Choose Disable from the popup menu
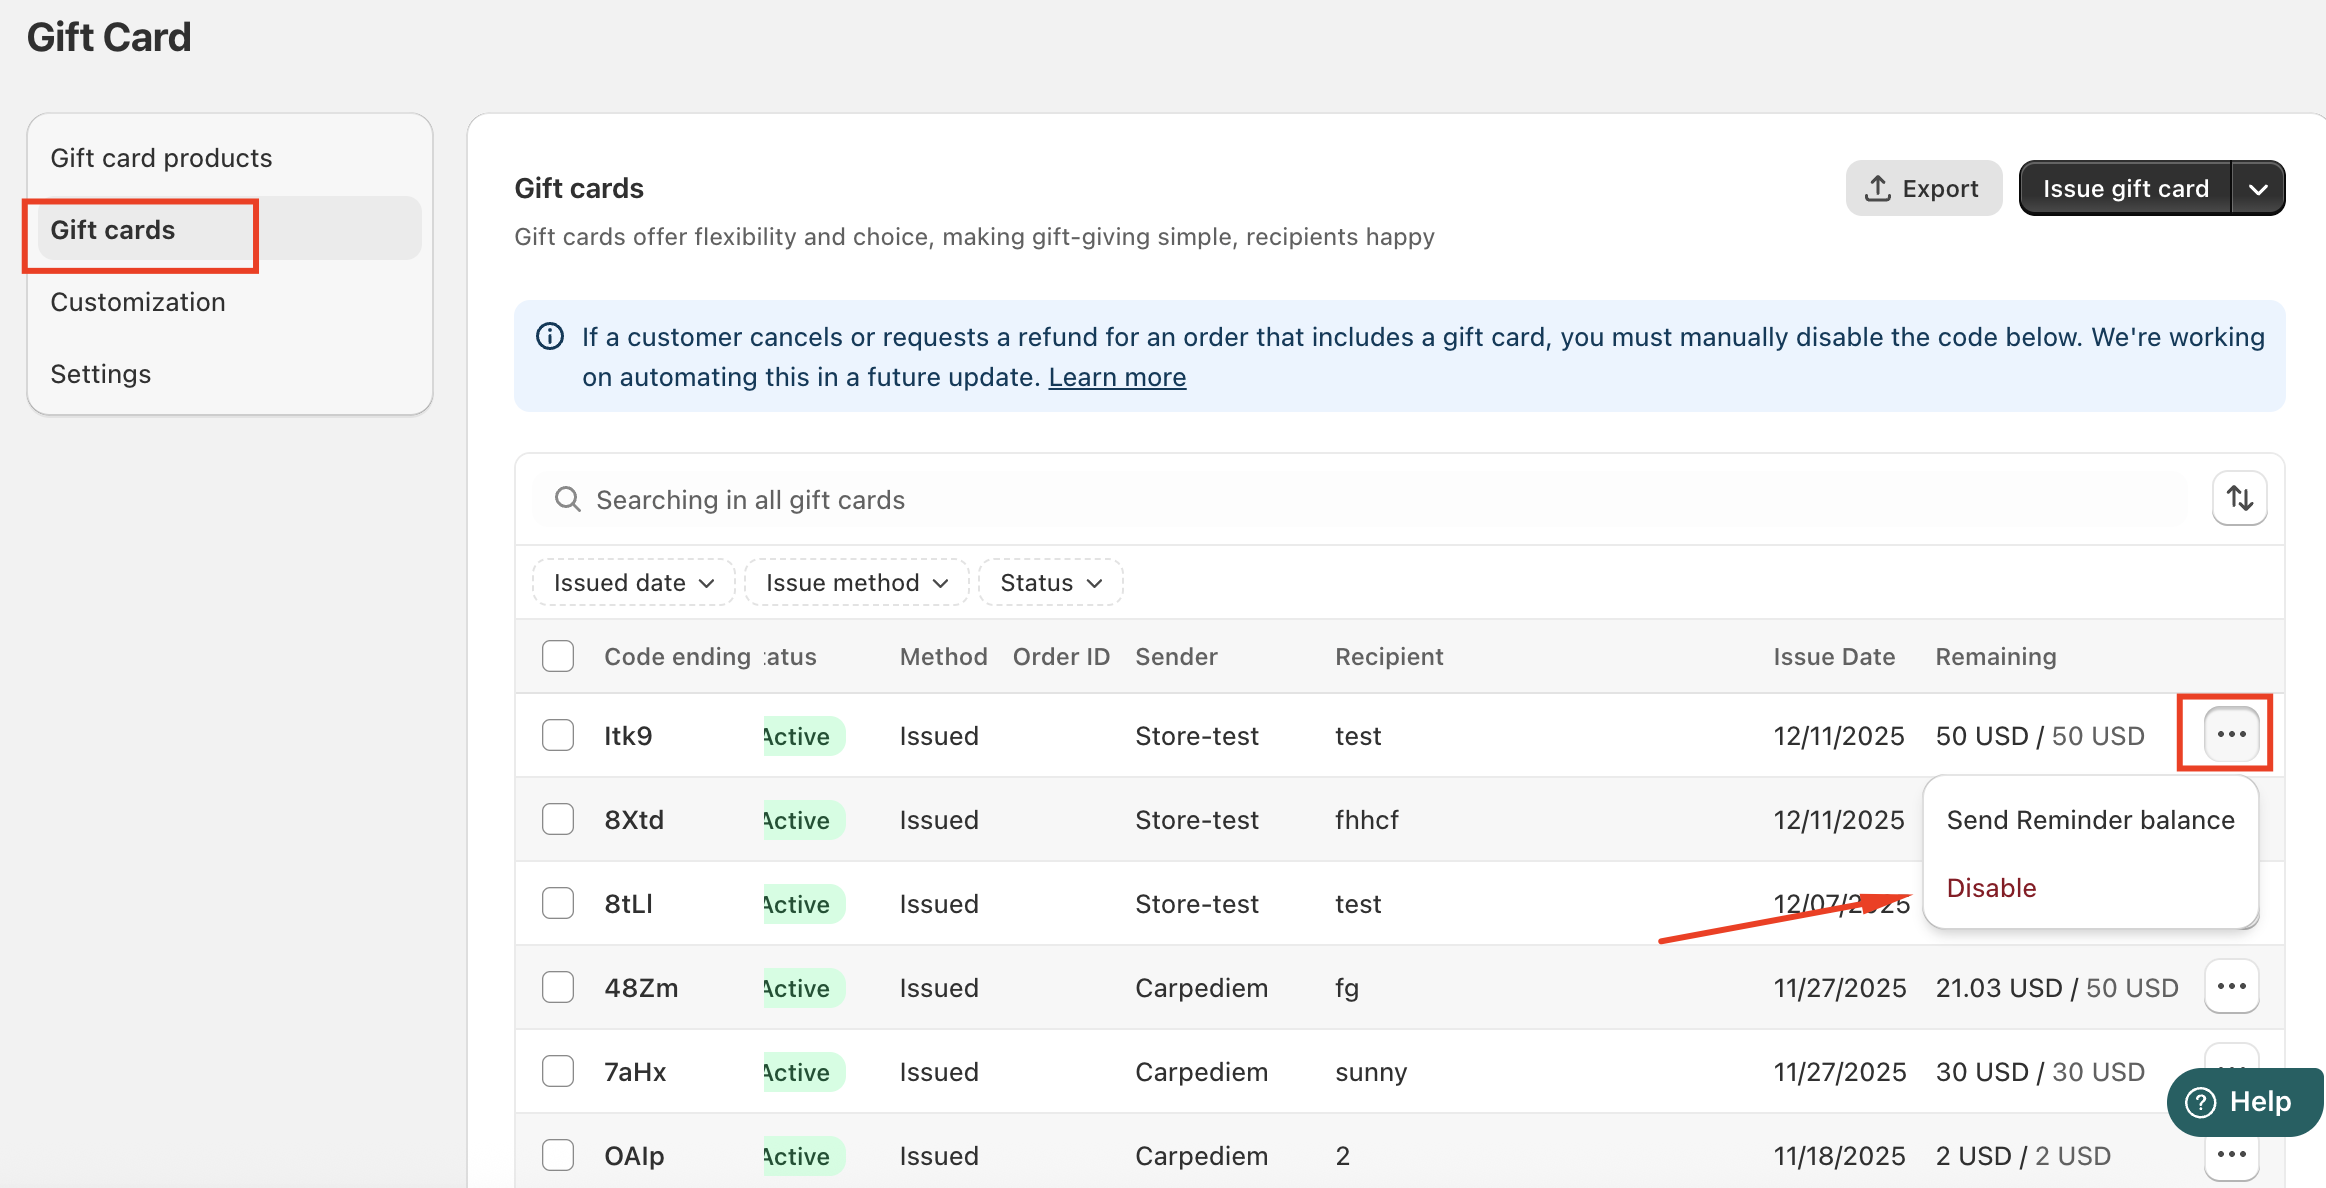Image resolution: width=2326 pixels, height=1188 pixels. point(1991,888)
